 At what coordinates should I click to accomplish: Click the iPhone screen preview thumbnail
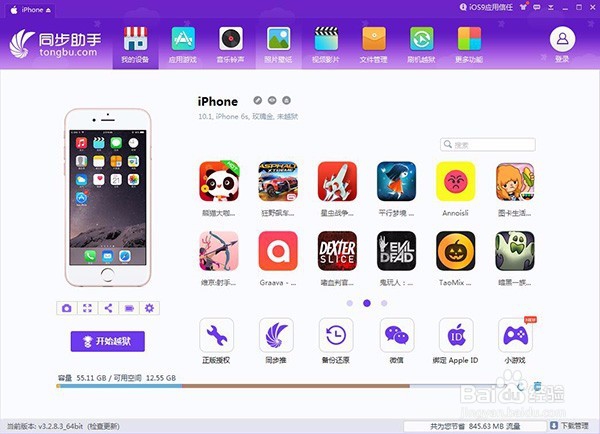108,197
